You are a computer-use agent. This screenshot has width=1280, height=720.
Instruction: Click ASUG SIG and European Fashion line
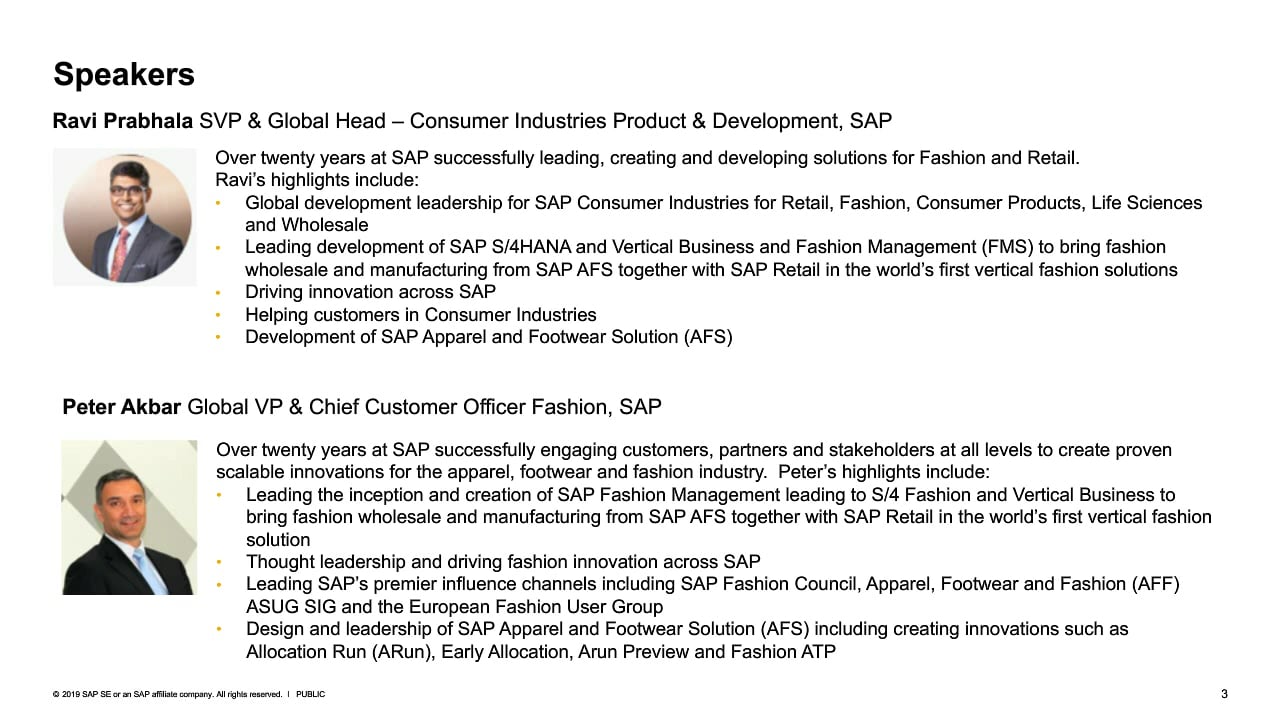[x=454, y=607]
